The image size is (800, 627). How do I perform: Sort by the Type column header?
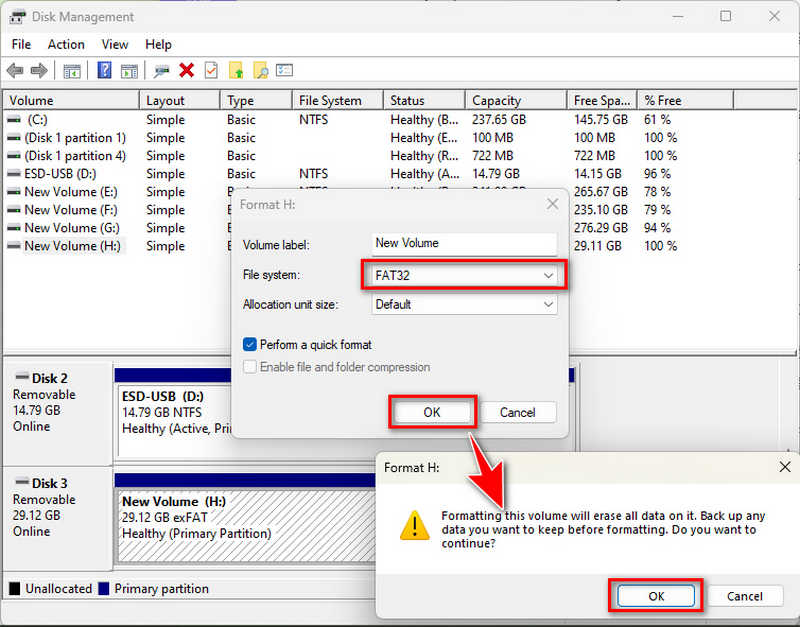257,101
